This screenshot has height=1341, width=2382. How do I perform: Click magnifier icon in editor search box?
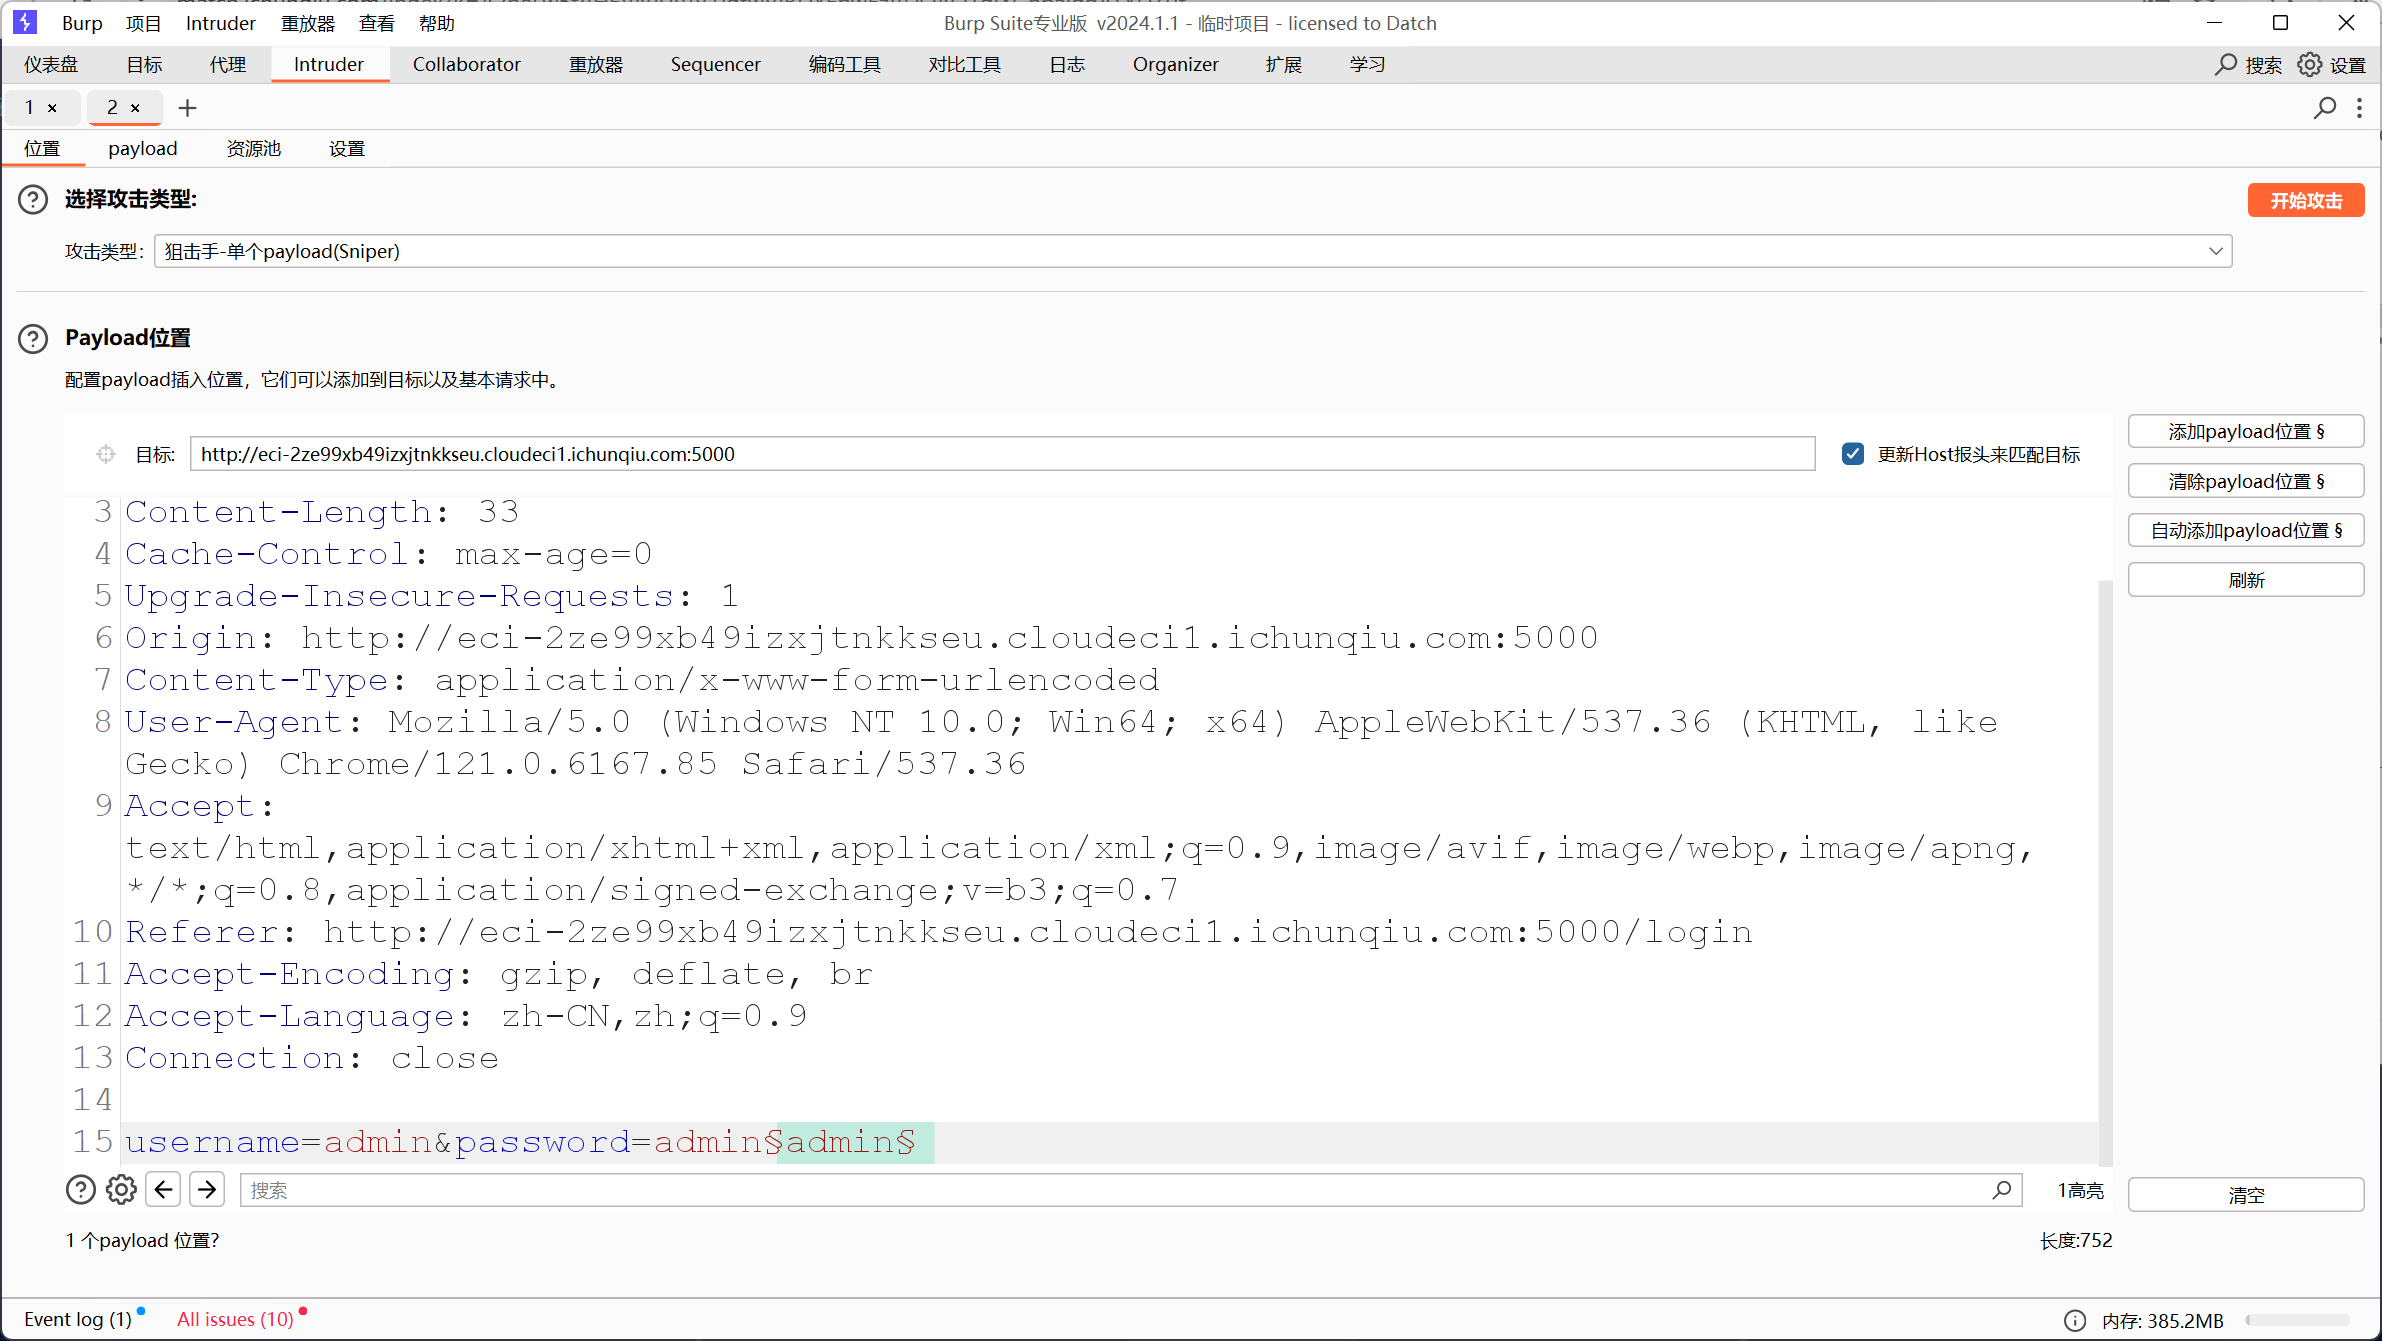pyautogui.click(x=2002, y=1190)
